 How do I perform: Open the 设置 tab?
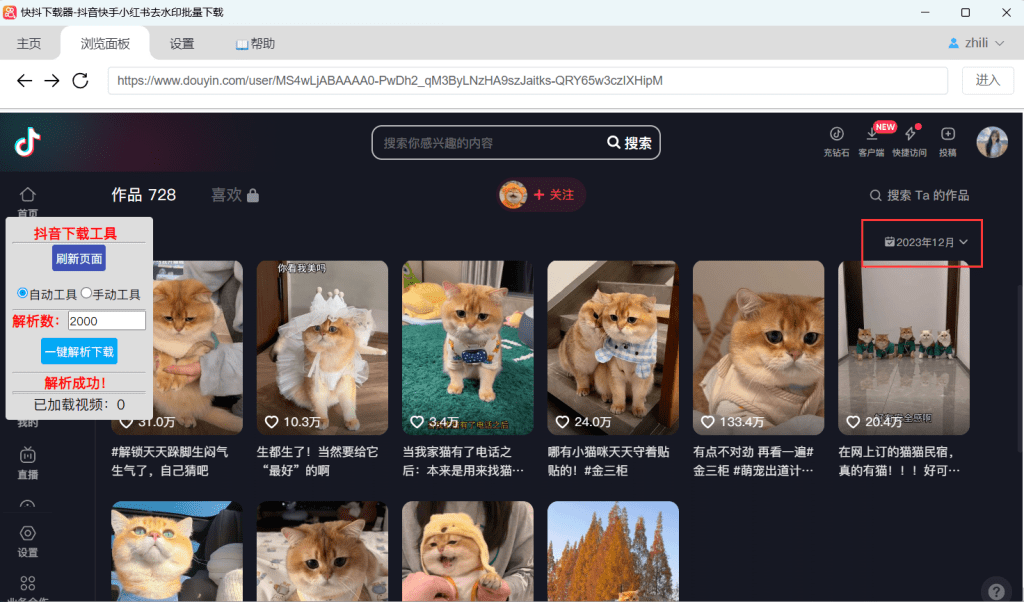click(x=182, y=44)
